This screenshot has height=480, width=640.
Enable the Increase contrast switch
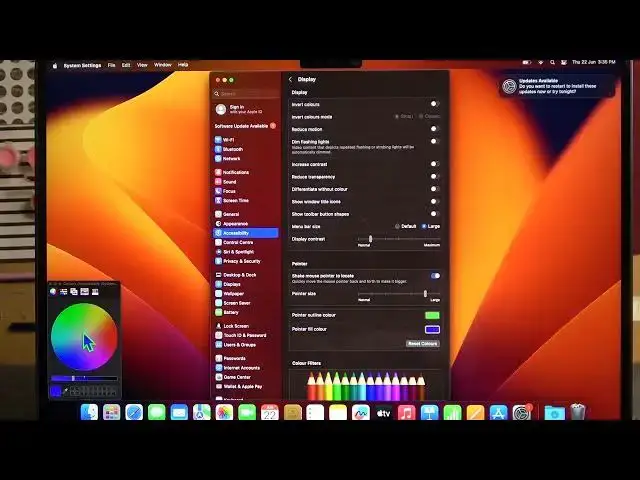coord(434,164)
